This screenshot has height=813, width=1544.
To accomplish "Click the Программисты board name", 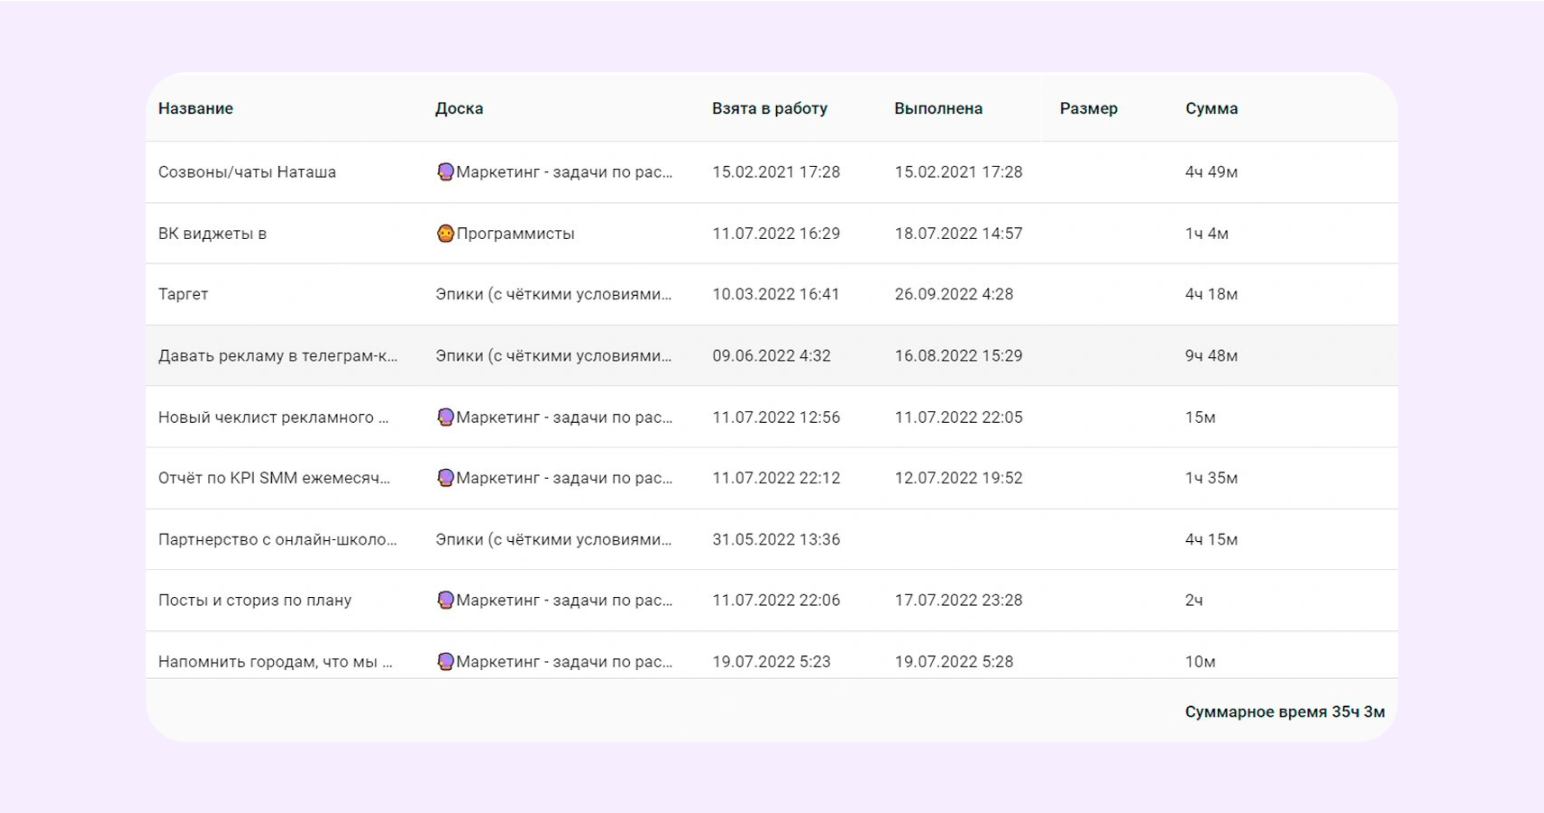I will pos(515,233).
